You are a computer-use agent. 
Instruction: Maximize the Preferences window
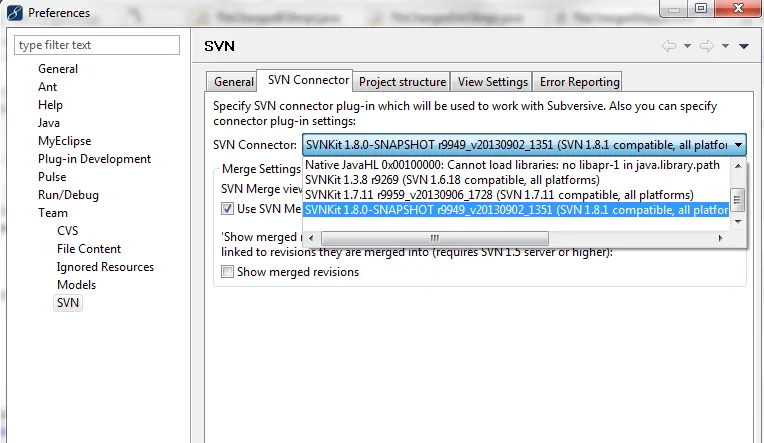(x=701, y=8)
